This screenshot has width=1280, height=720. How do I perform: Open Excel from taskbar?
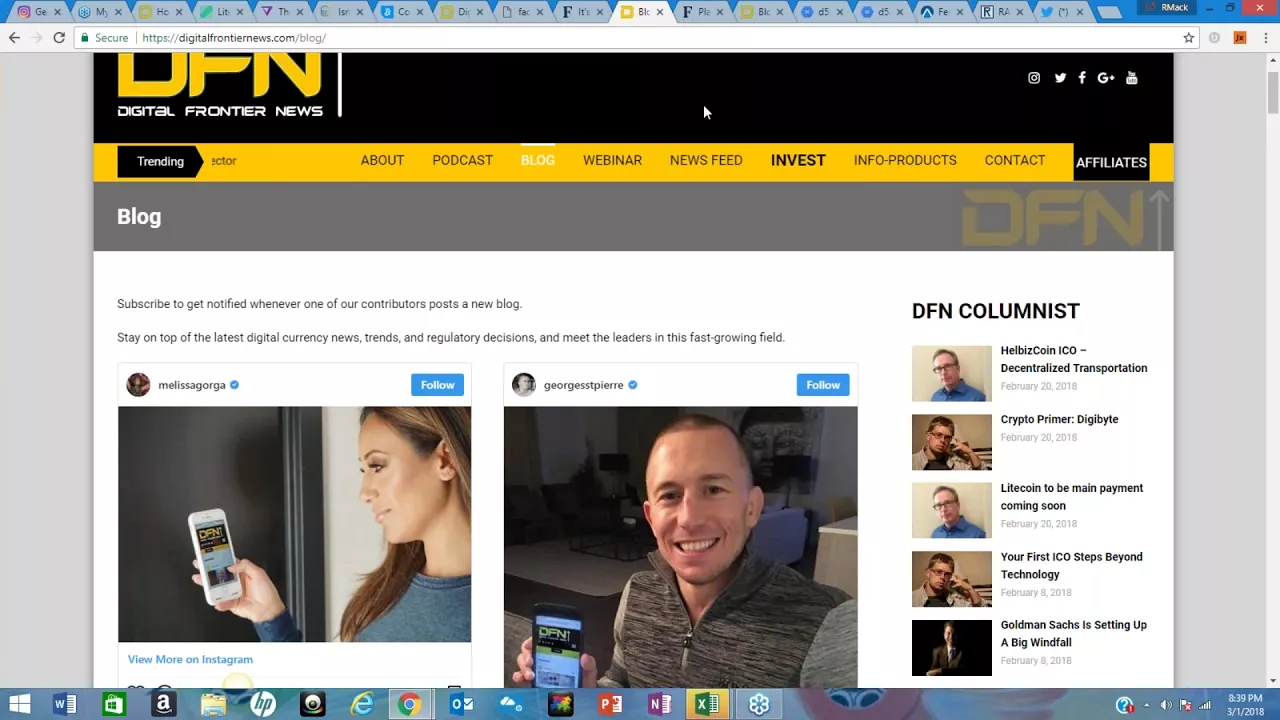tap(708, 704)
